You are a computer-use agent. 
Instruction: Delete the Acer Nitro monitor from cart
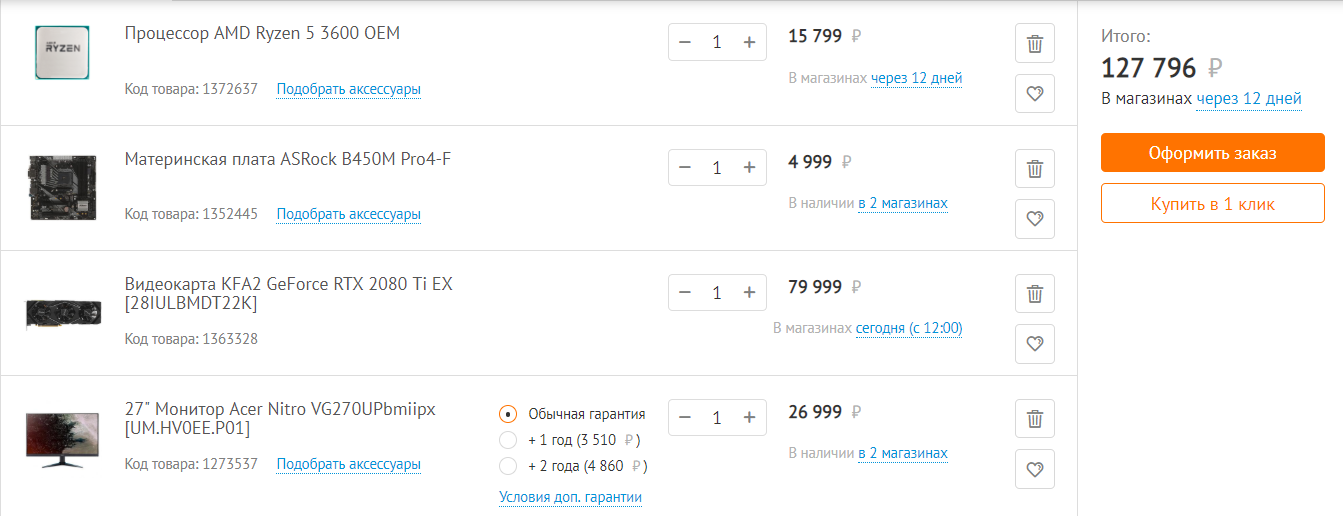tap(1035, 419)
